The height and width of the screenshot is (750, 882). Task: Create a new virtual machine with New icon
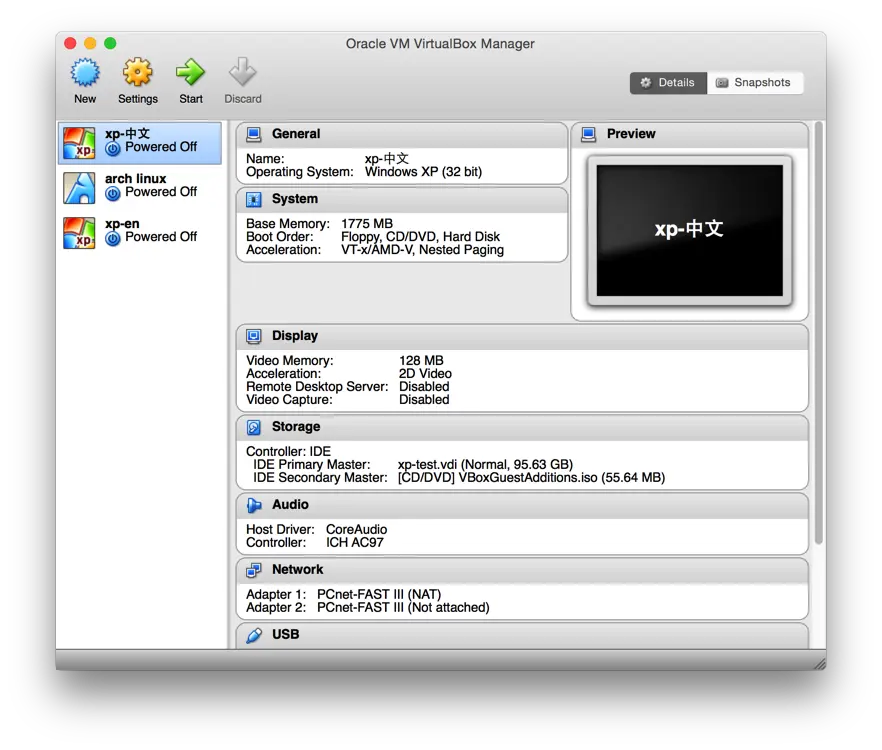(85, 81)
